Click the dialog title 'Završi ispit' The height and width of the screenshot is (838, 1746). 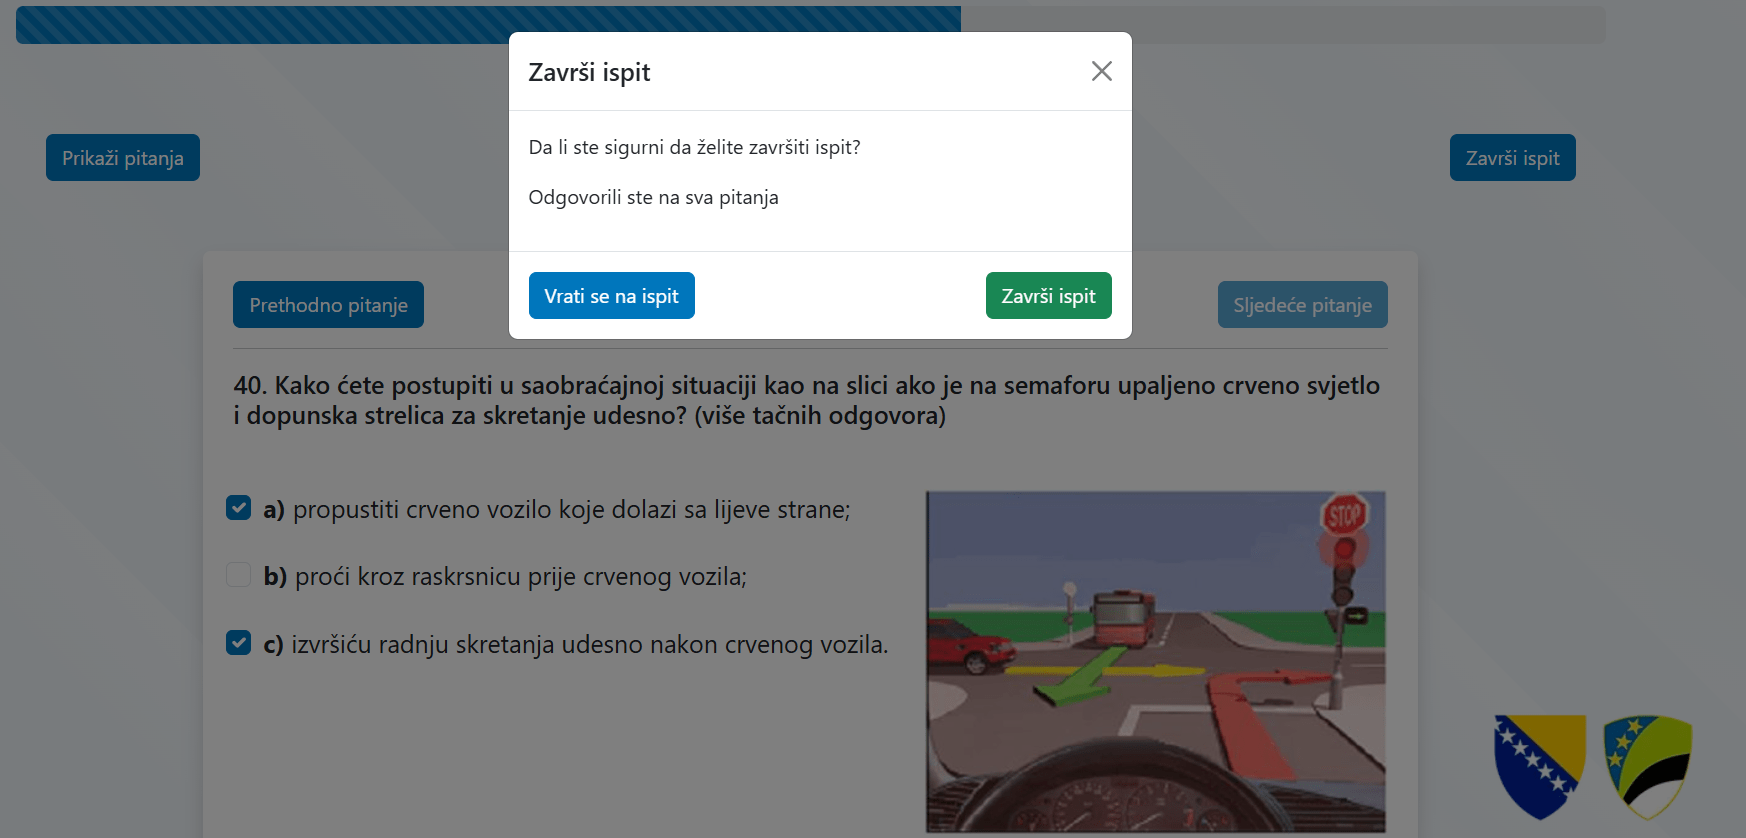[x=589, y=72]
